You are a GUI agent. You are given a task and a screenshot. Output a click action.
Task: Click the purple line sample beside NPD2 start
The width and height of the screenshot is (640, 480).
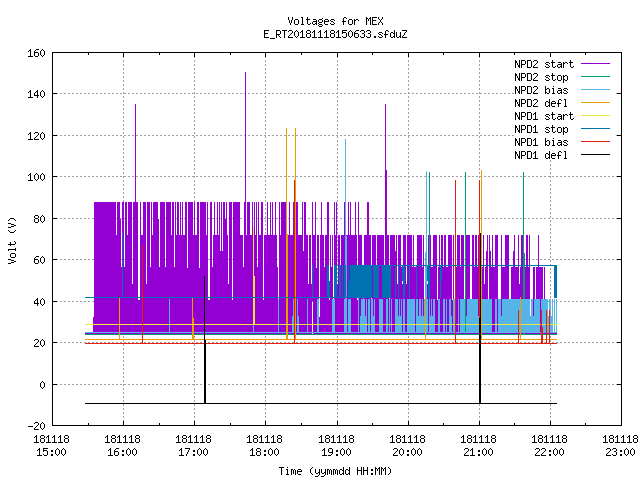pos(595,64)
